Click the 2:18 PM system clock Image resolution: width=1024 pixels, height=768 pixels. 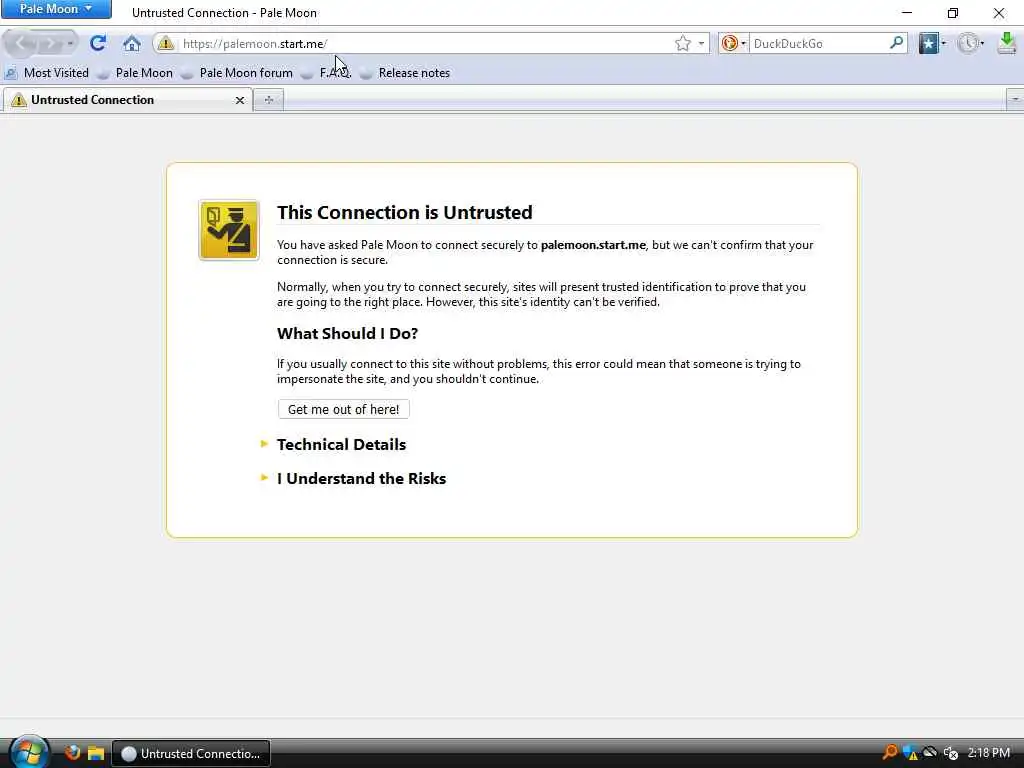pyautogui.click(x=989, y=753)
